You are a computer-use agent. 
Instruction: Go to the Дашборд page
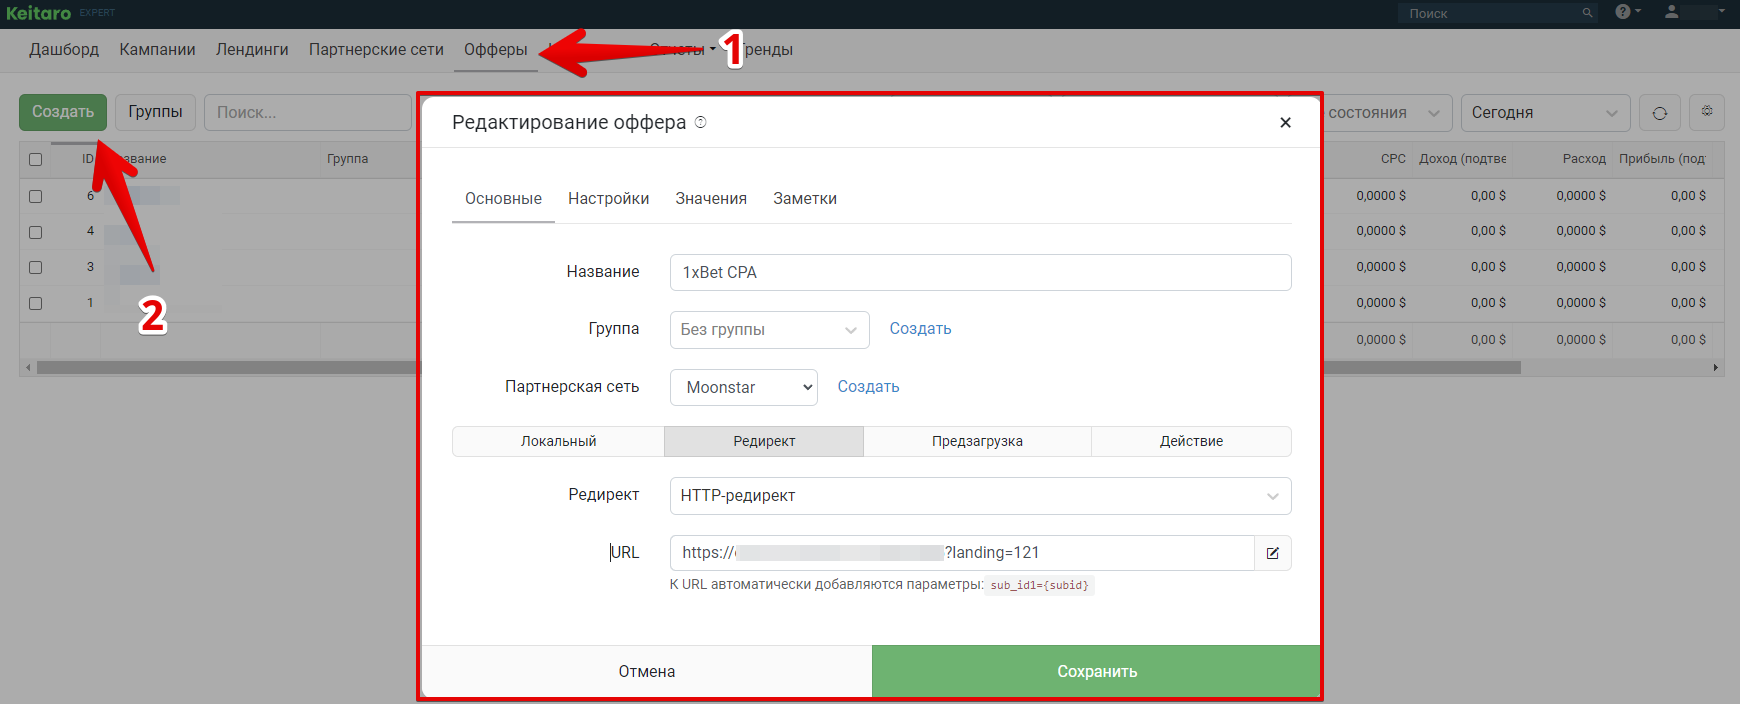coord(64,50)
